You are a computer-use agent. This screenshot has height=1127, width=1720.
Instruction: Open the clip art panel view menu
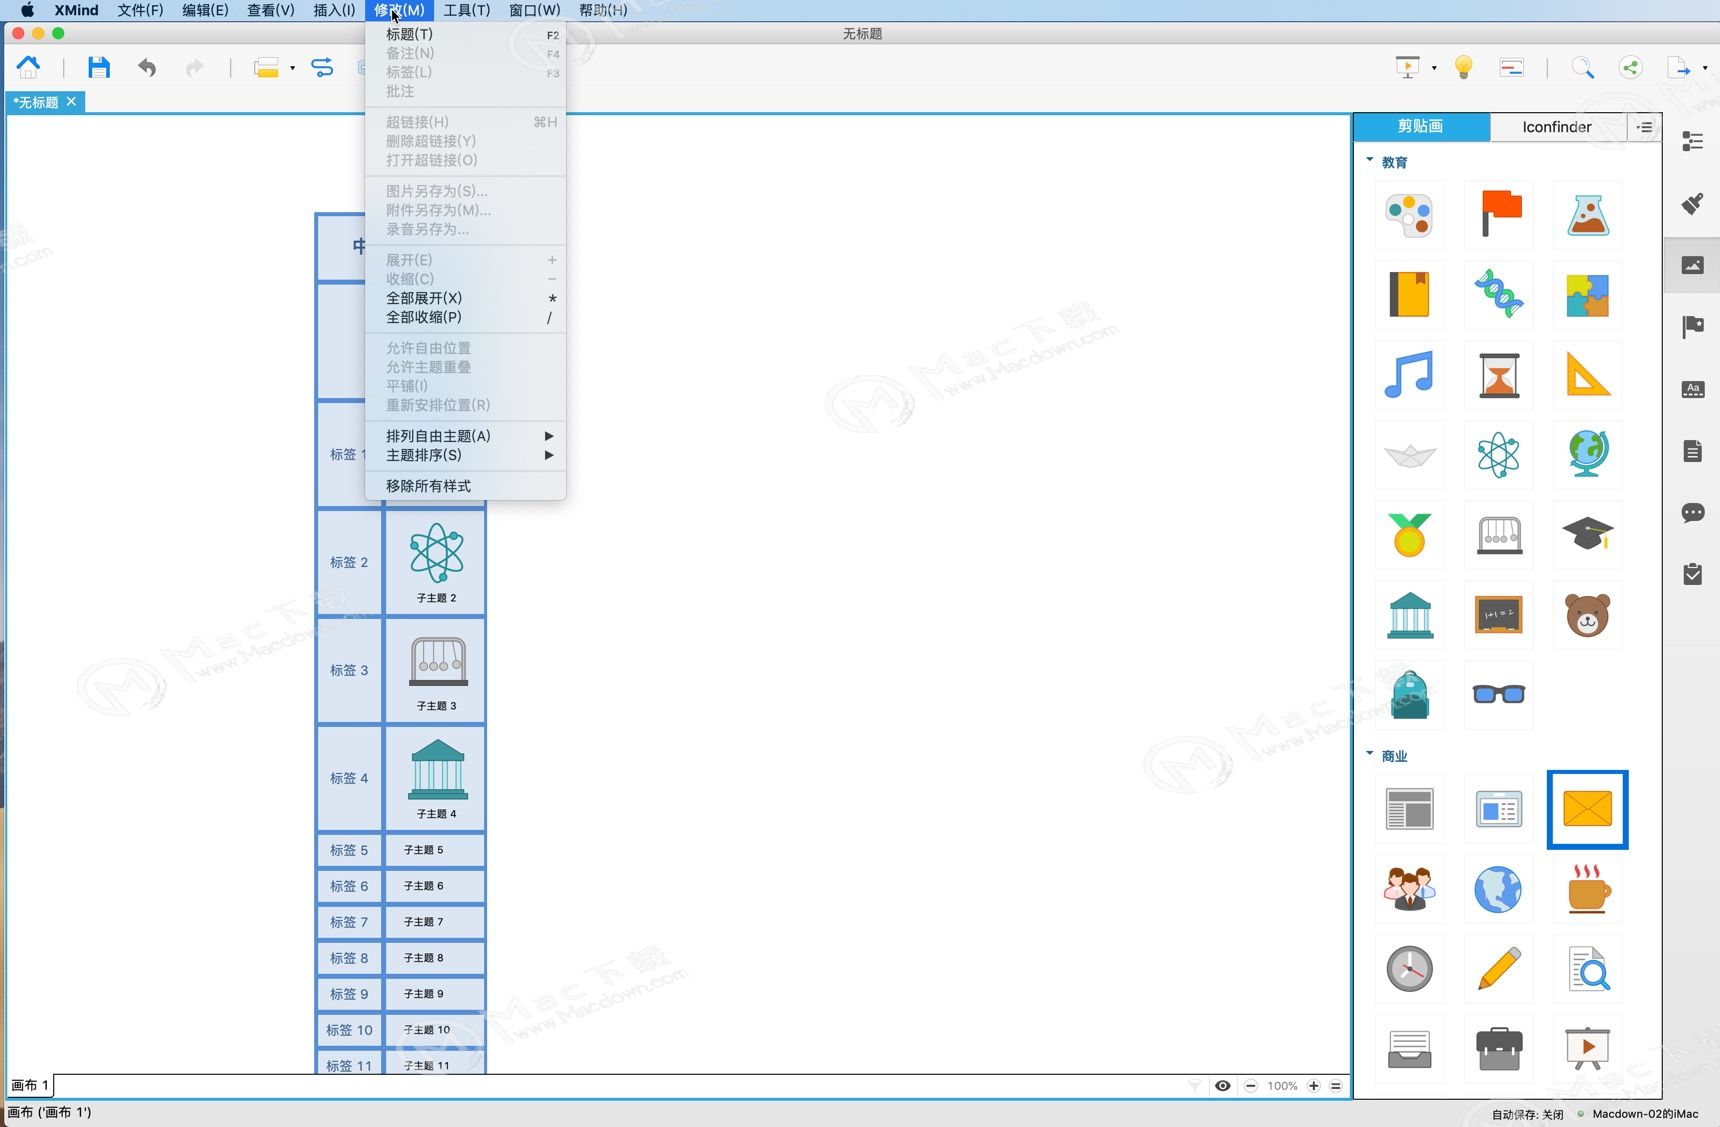point(1644,126)
